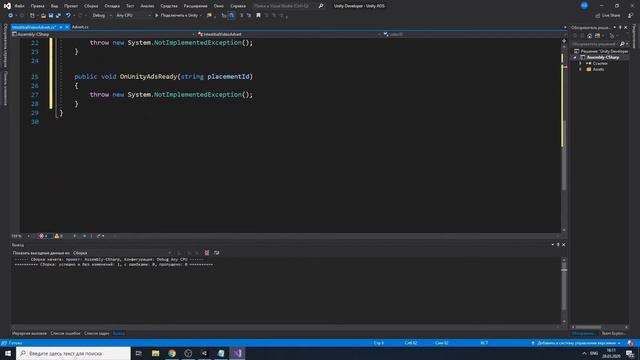
Task: Open the IntestitialVideoAdvert class navigation dropdown
Action: click(x=289, y=34)
